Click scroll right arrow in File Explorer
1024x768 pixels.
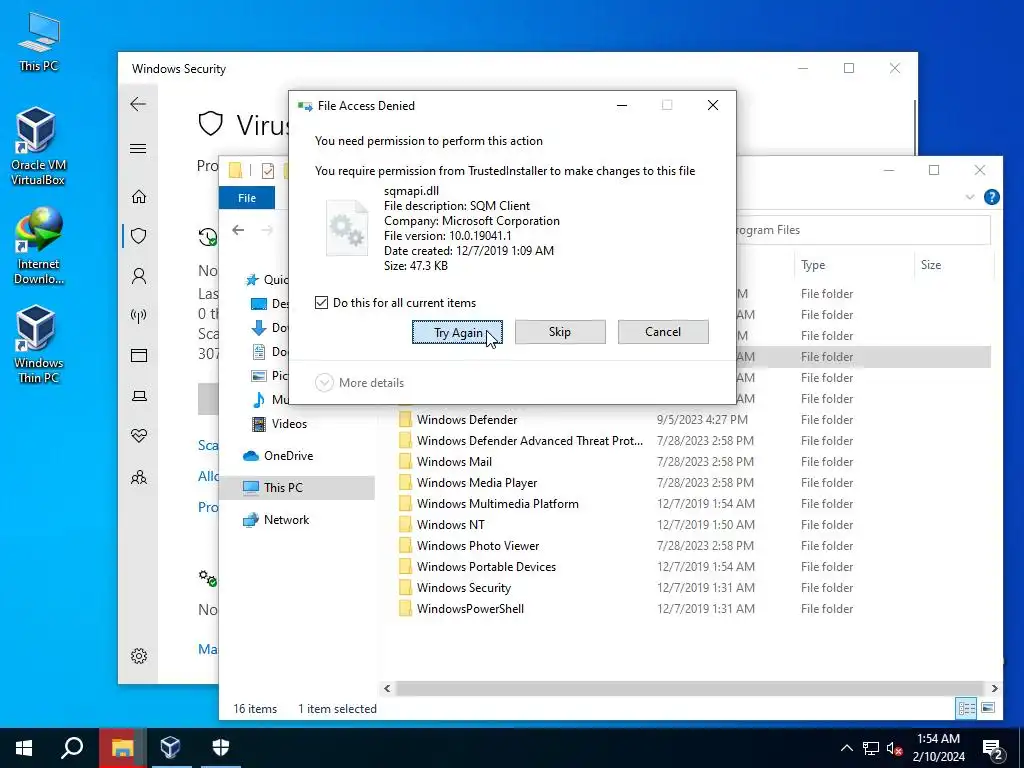(x=994, y=688)
